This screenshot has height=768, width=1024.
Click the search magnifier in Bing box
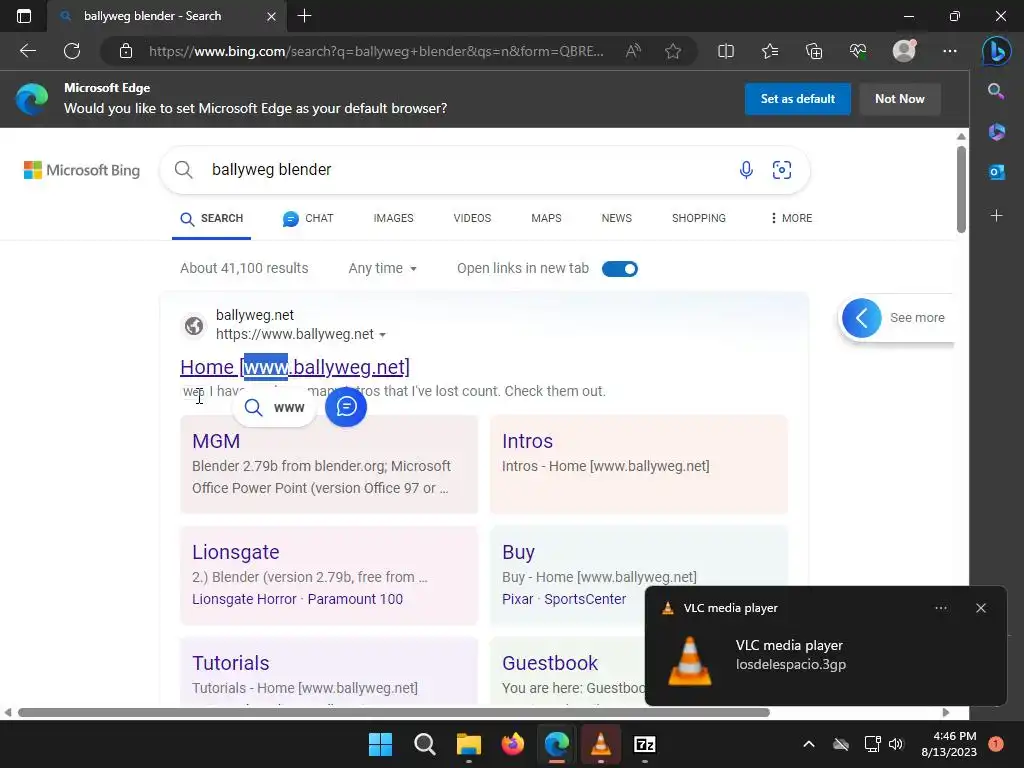tap(184, 170)
